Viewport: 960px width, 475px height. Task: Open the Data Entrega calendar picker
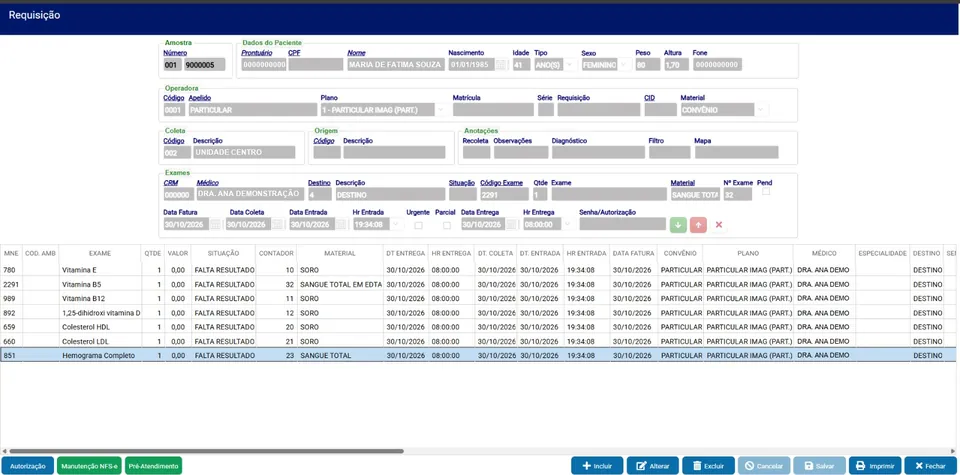511,225
